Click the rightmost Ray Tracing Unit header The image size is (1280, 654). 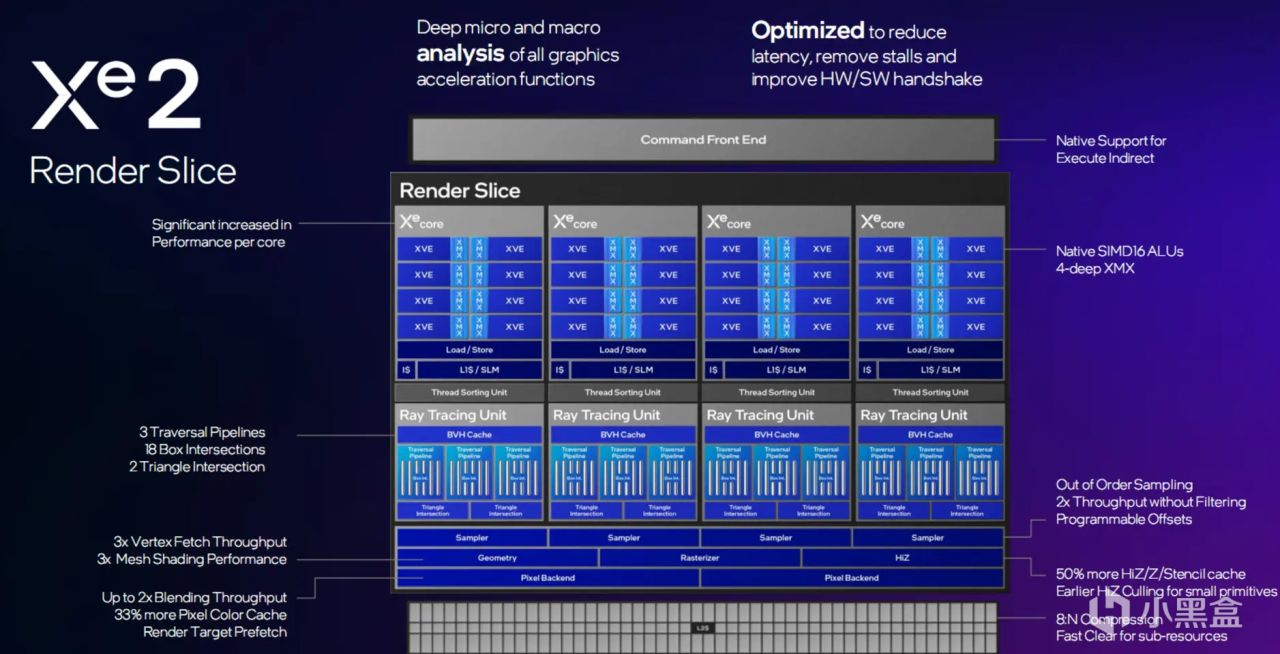point(930,415)
